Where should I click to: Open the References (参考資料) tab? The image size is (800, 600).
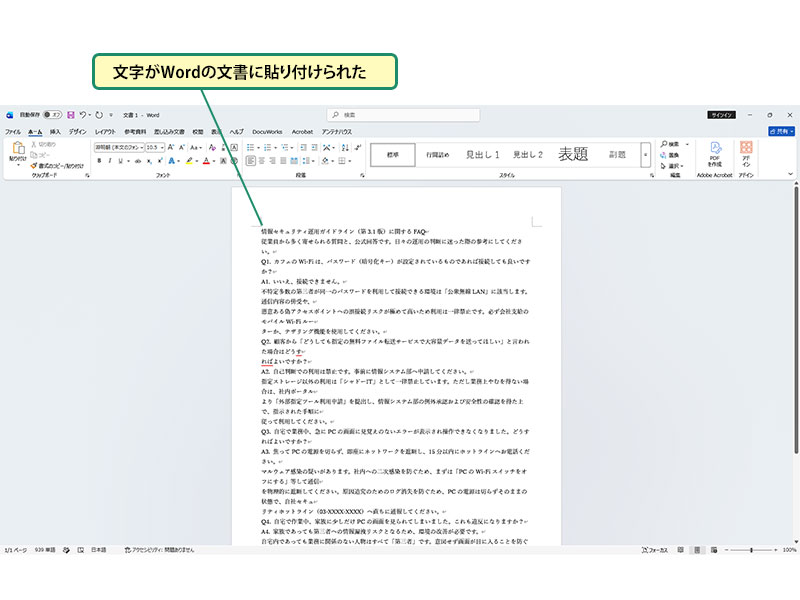click(135, 132)
